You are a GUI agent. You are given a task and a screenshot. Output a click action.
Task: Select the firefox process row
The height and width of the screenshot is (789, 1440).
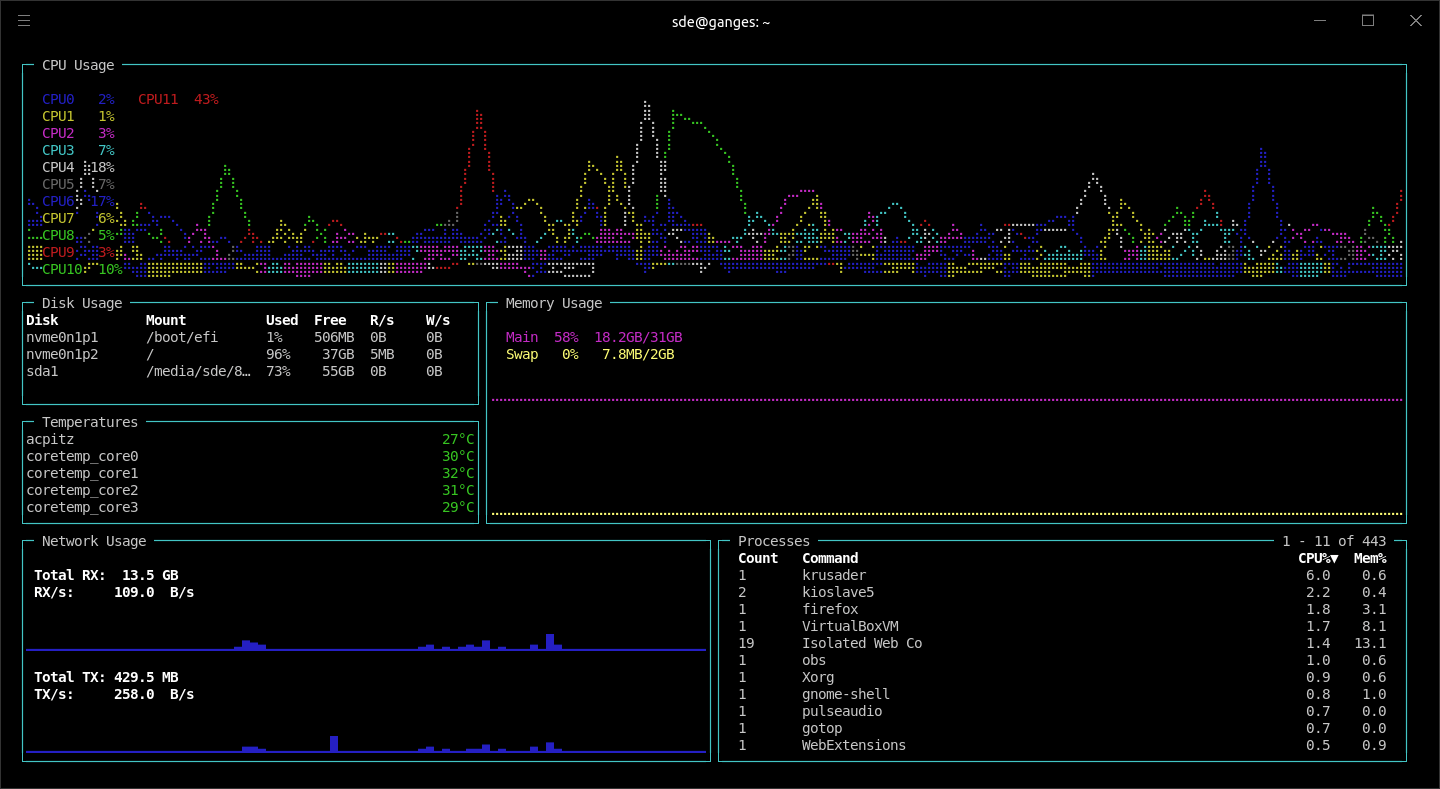coord(1062,609)
